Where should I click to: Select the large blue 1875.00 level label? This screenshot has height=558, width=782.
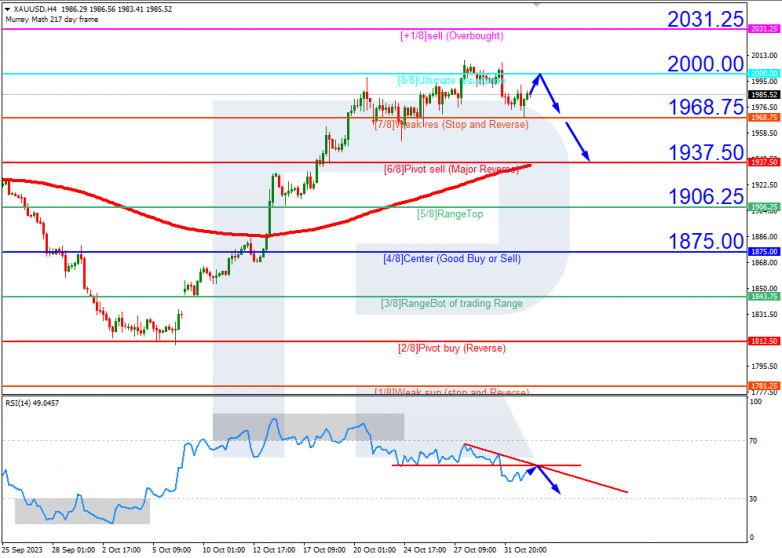(706, 241)
